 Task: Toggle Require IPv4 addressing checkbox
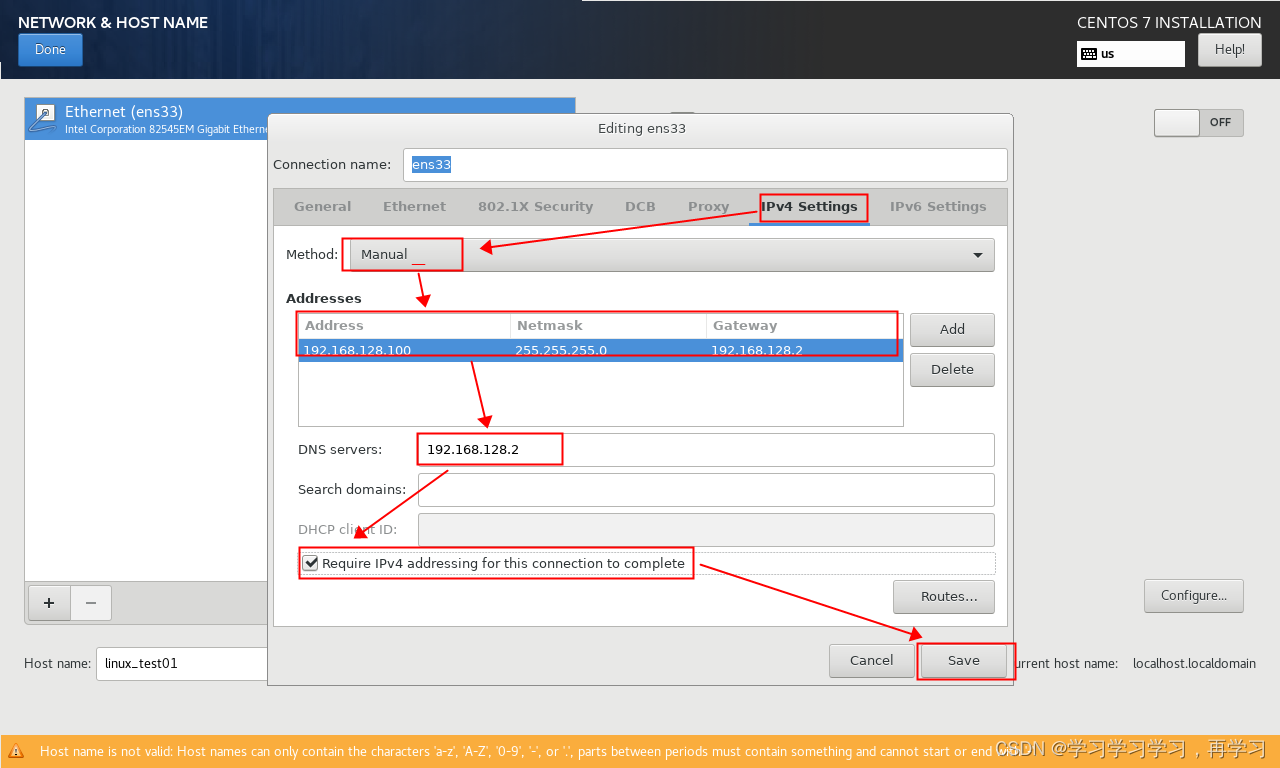311,563
